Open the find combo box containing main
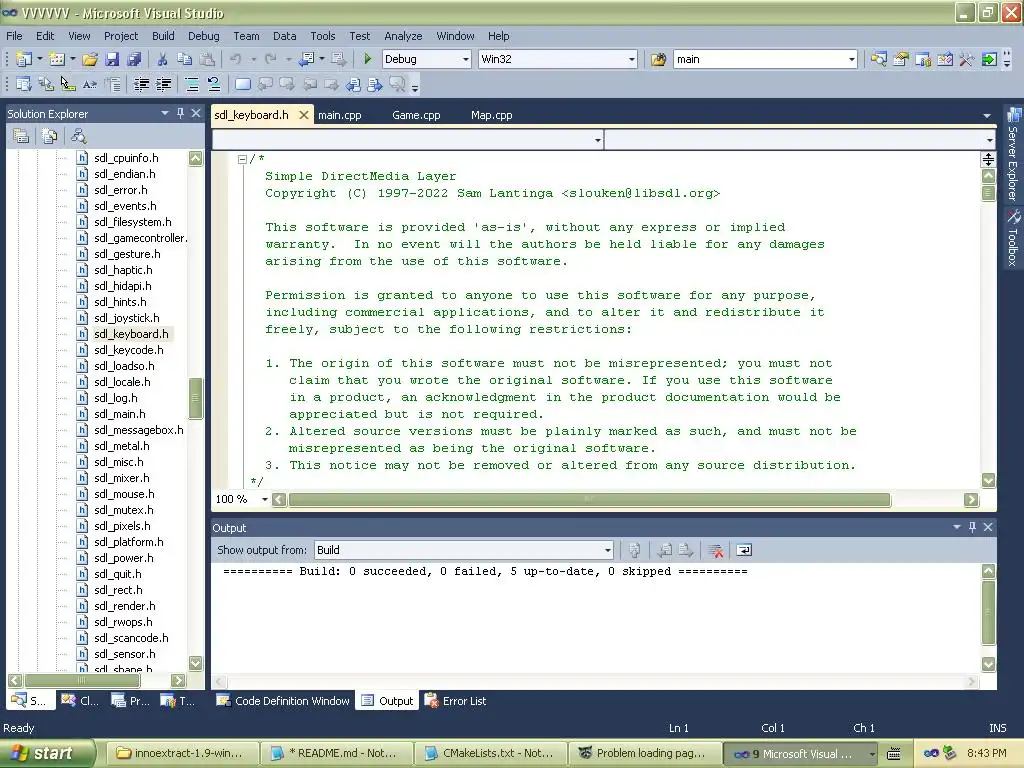 pos(765,59)
